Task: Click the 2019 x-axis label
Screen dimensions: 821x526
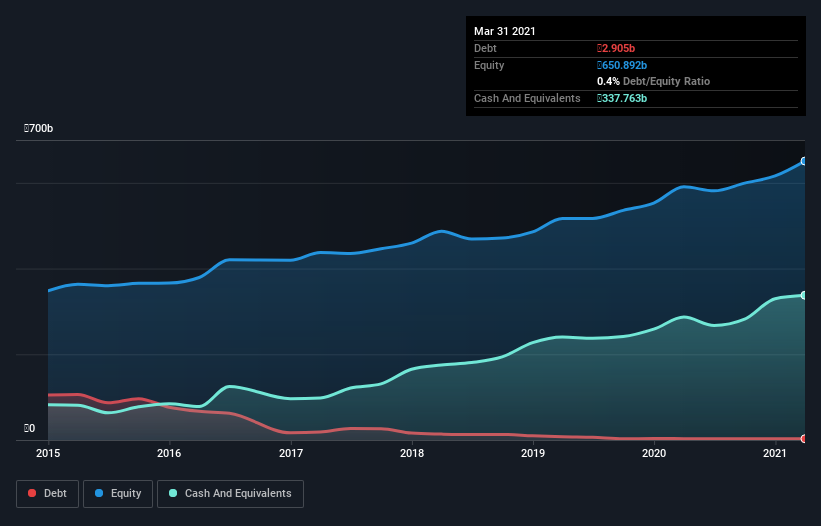Action: [x=533, y=453]
